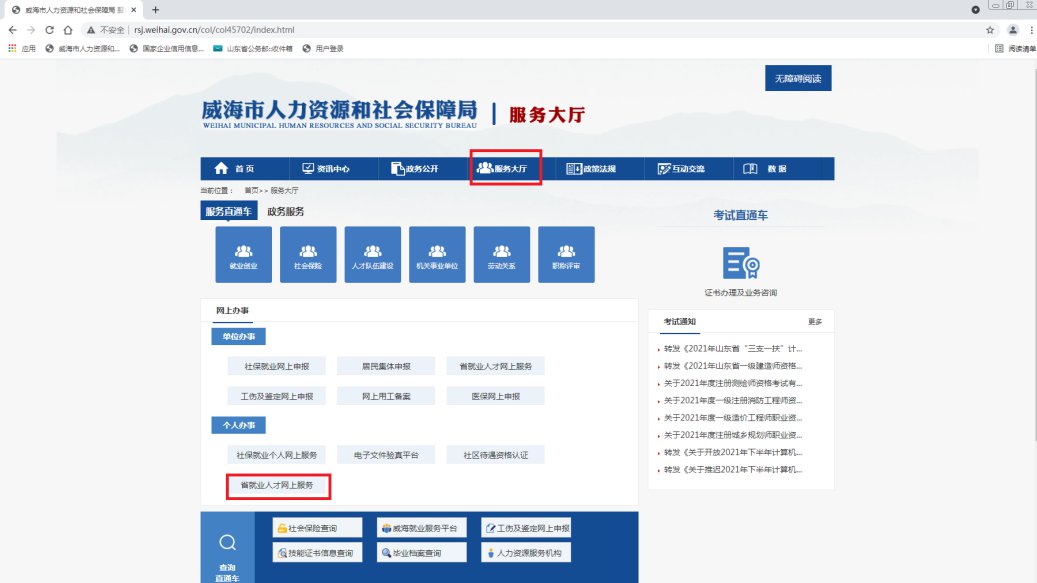Open the 社会保险查询 quick query button
Screen dimensions: 1037x583
click(x=317, y=527)
